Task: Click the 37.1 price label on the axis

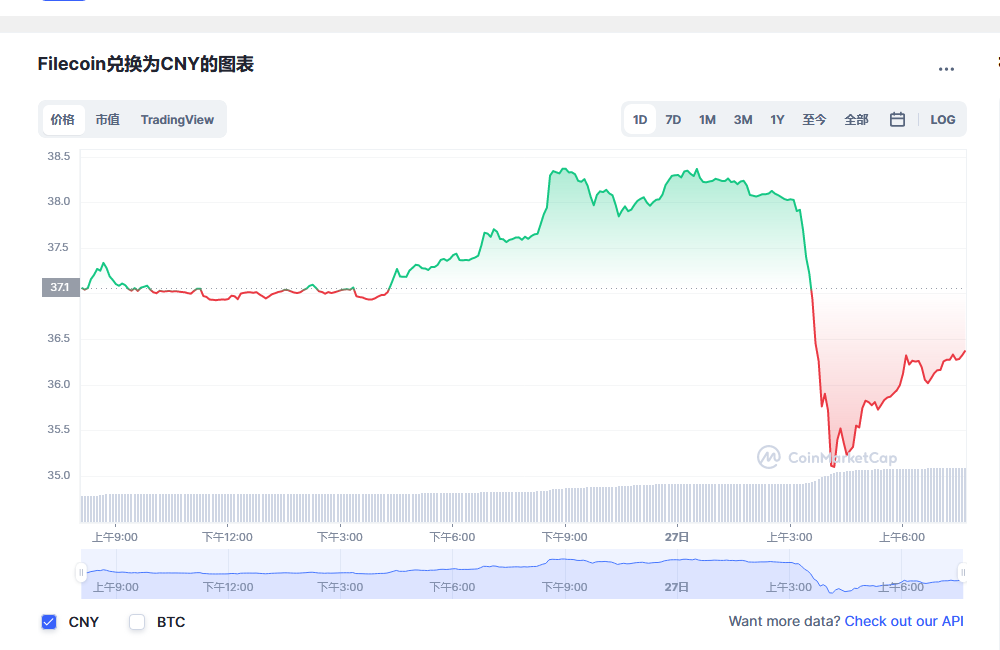Action: [60, 287]
